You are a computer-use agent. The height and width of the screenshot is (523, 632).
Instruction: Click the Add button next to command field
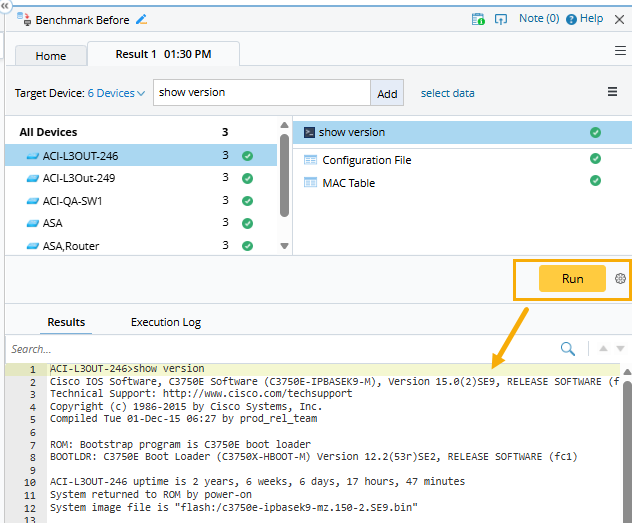387,93
